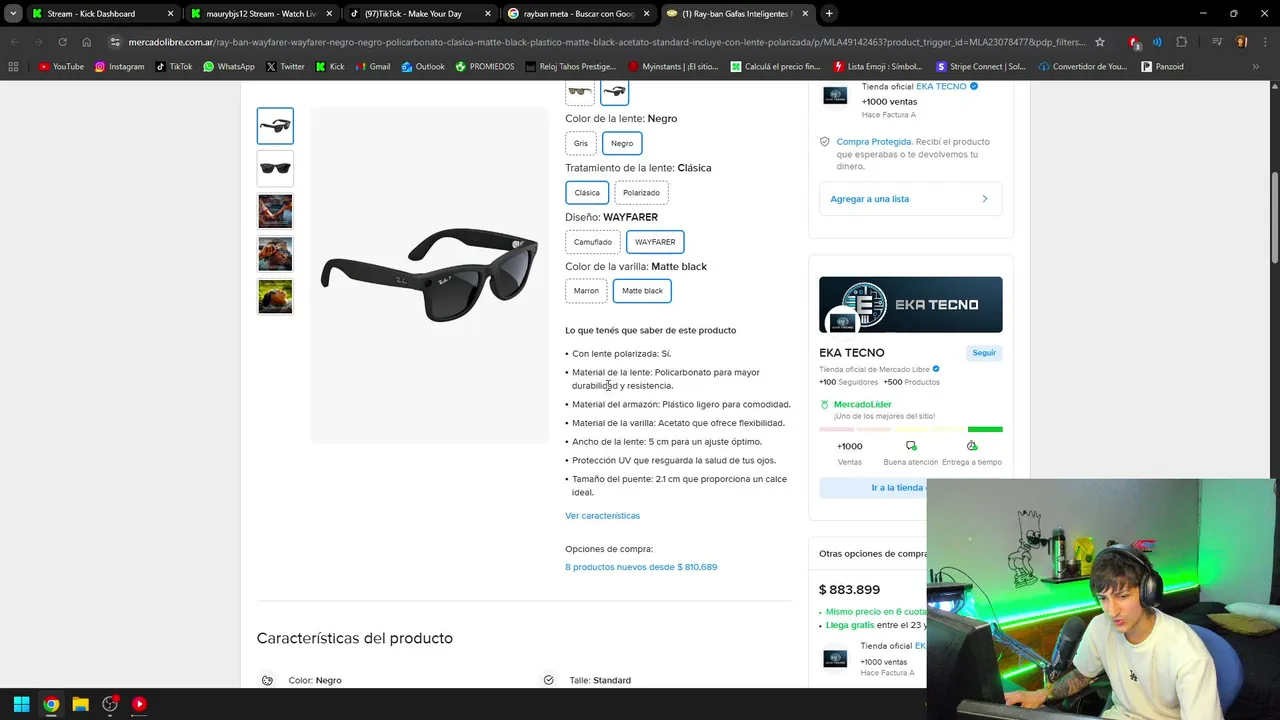Image resolution: width=1280 pixels, height=720 pixels.
Task: Bookmark this page with the star icon
Action: tap(1100, 42)
